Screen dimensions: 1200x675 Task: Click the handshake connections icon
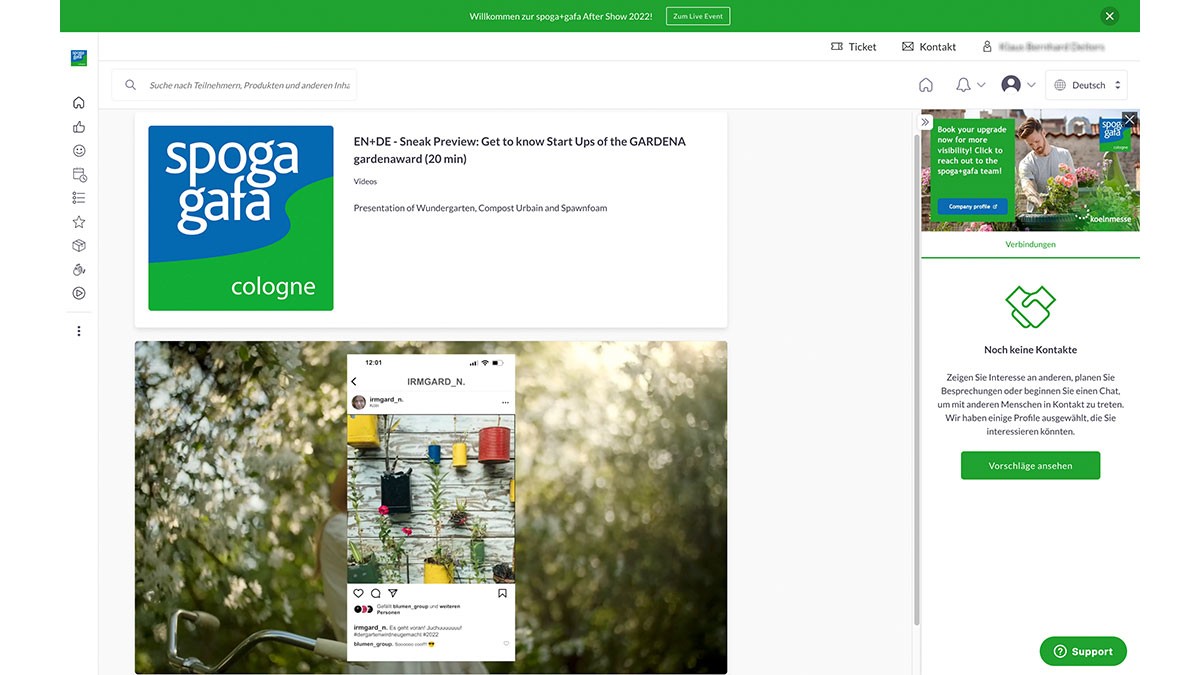1030,307
